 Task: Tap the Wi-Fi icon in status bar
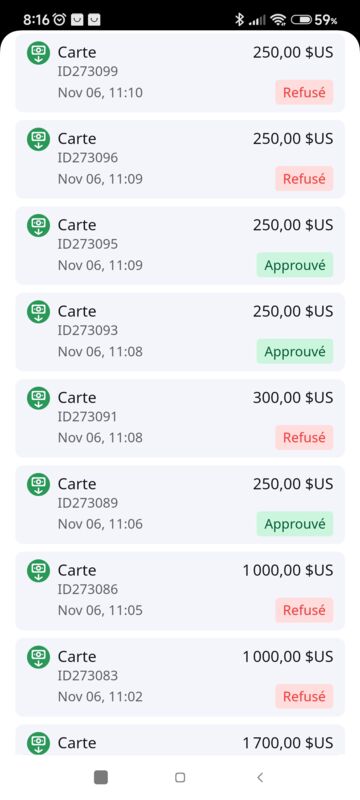[x=278, y=20]
